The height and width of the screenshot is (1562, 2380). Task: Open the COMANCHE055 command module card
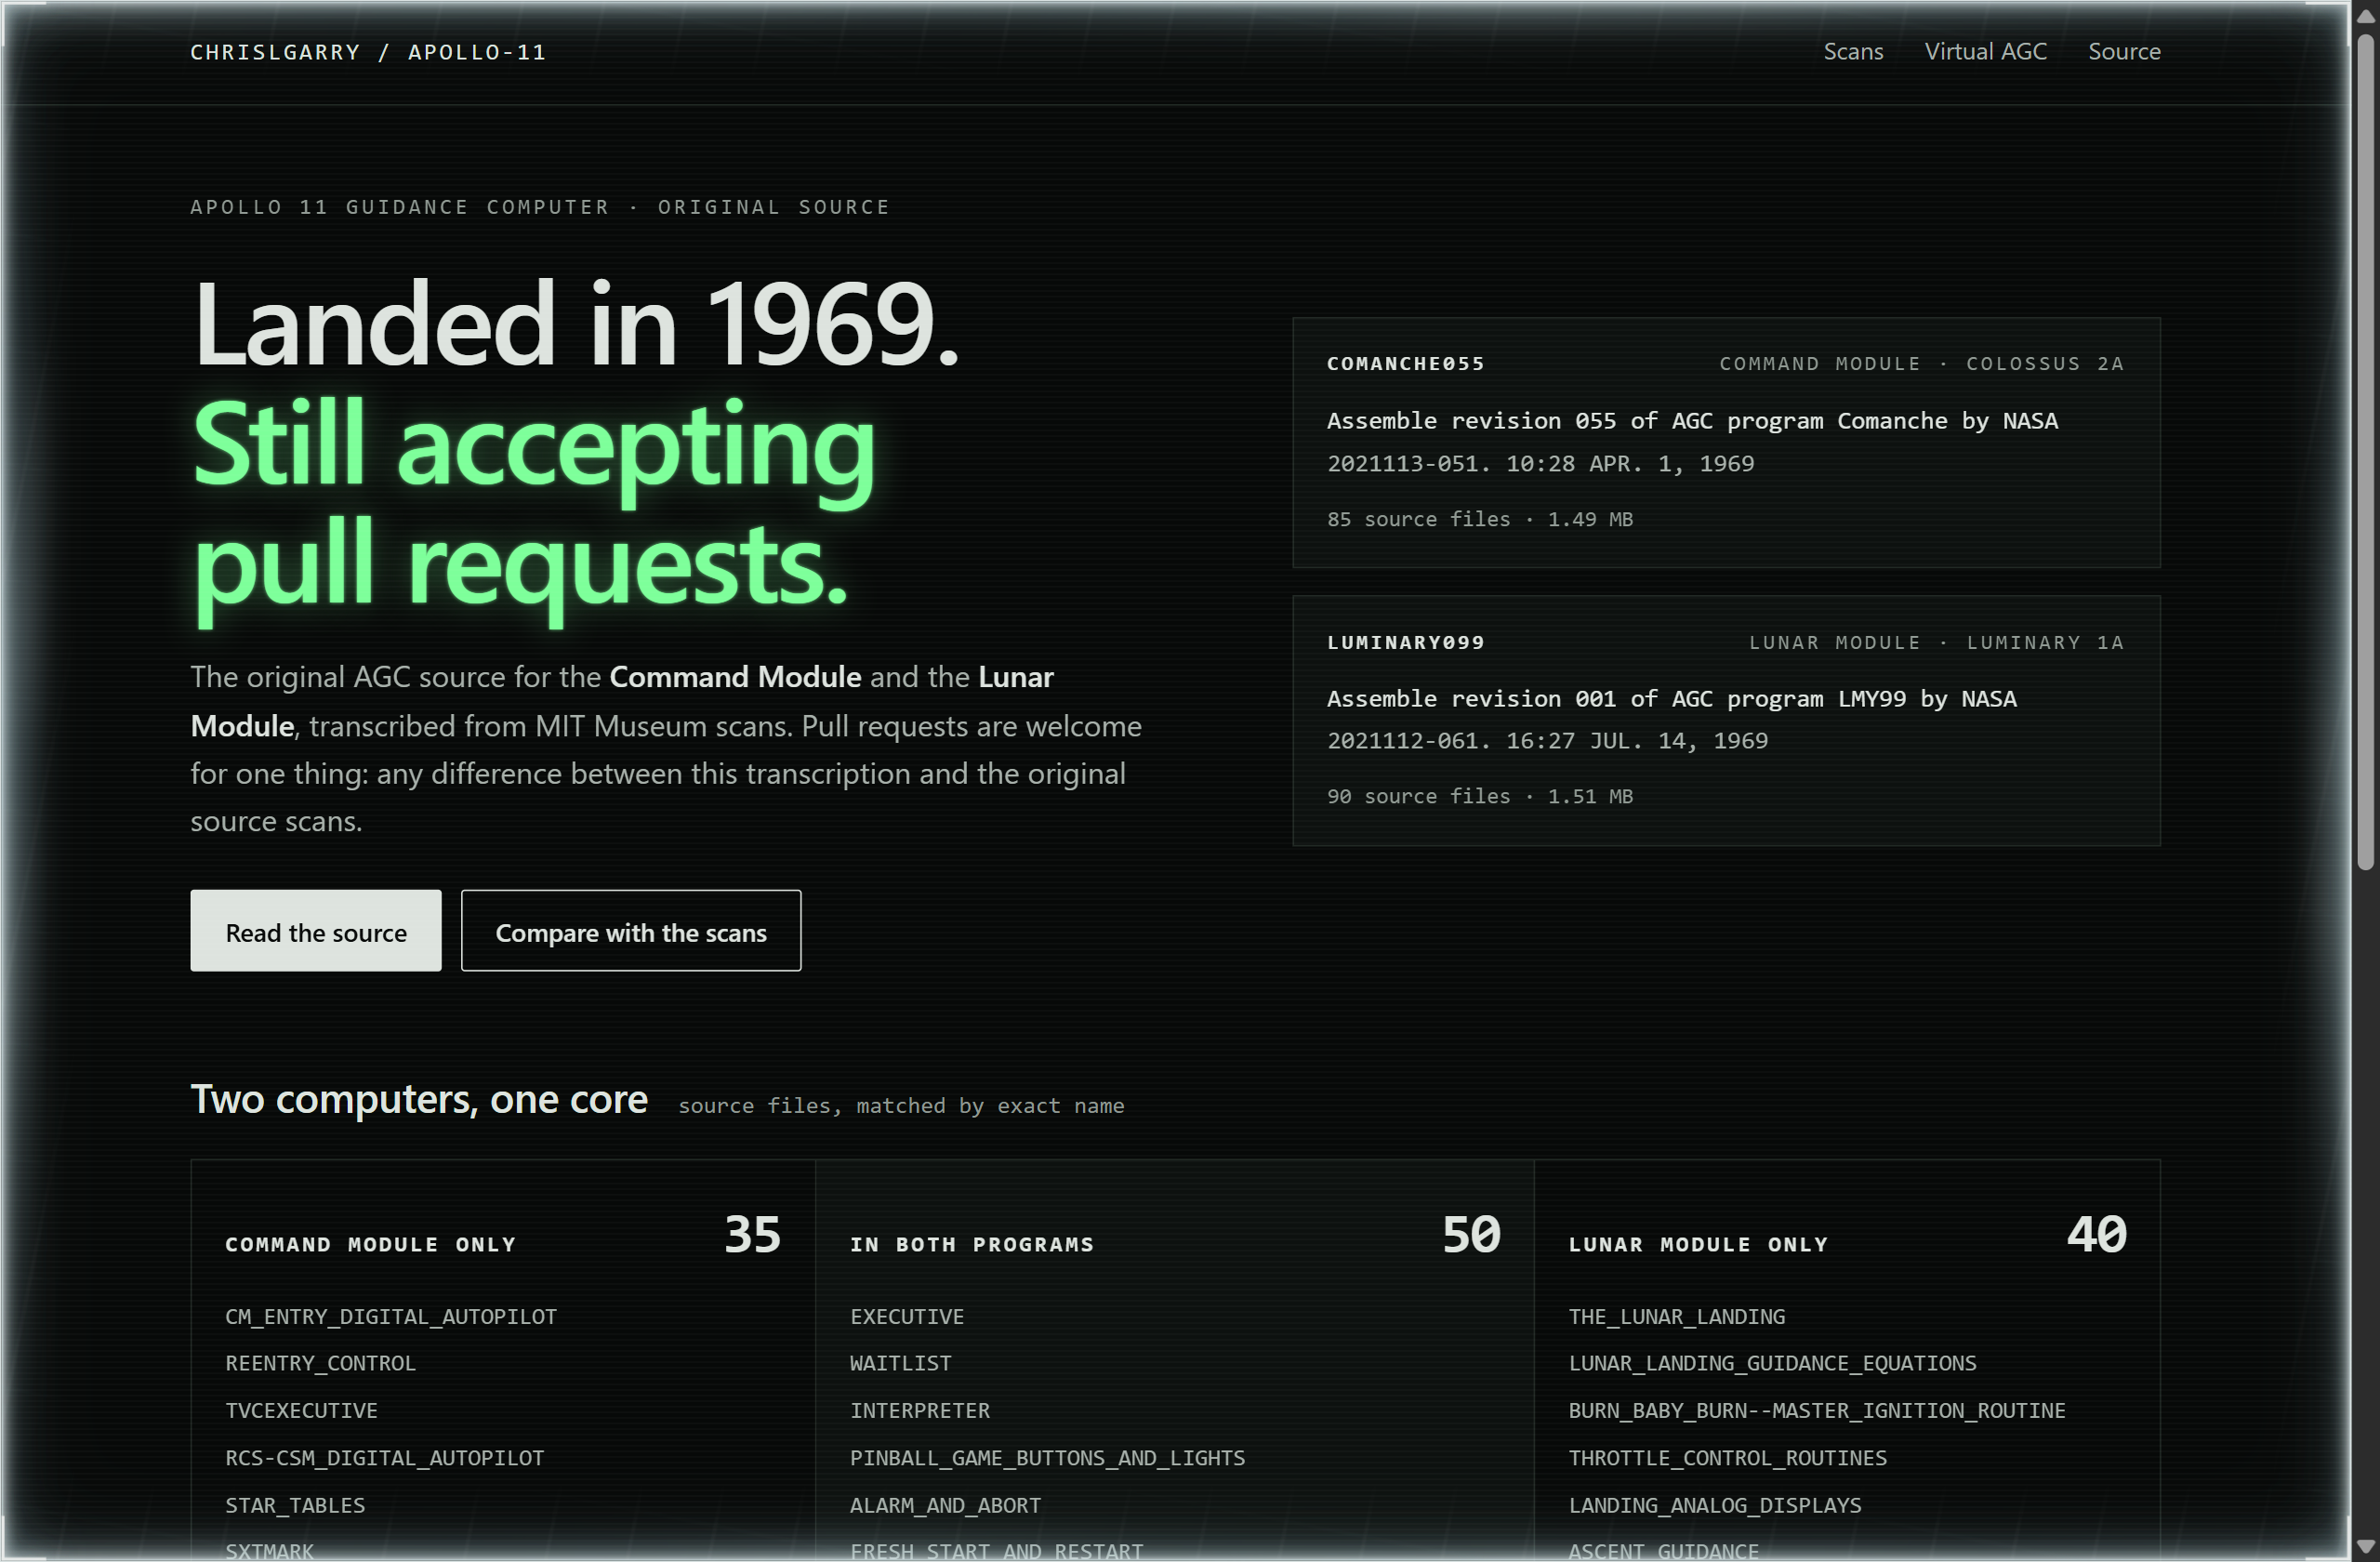pos(1726,443)
